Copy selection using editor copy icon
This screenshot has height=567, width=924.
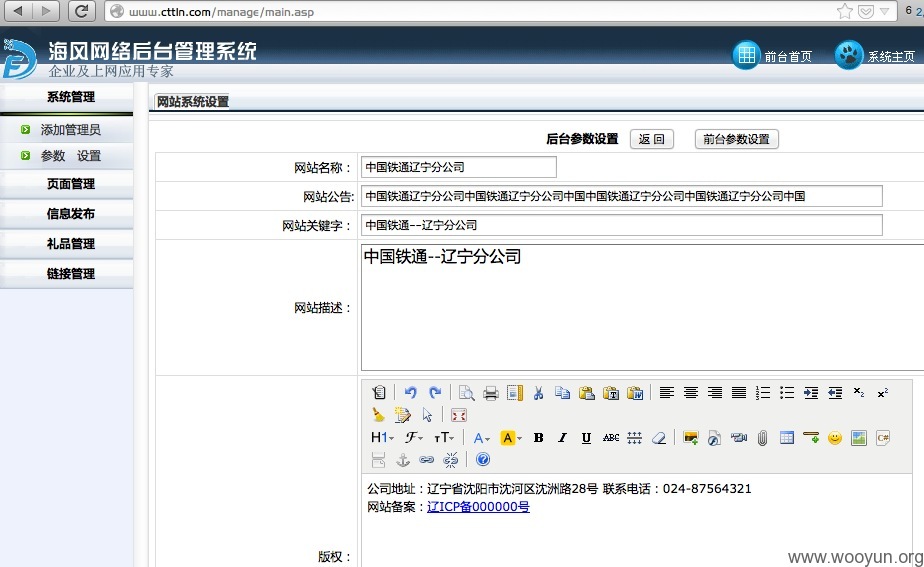(x=562, y=393)
